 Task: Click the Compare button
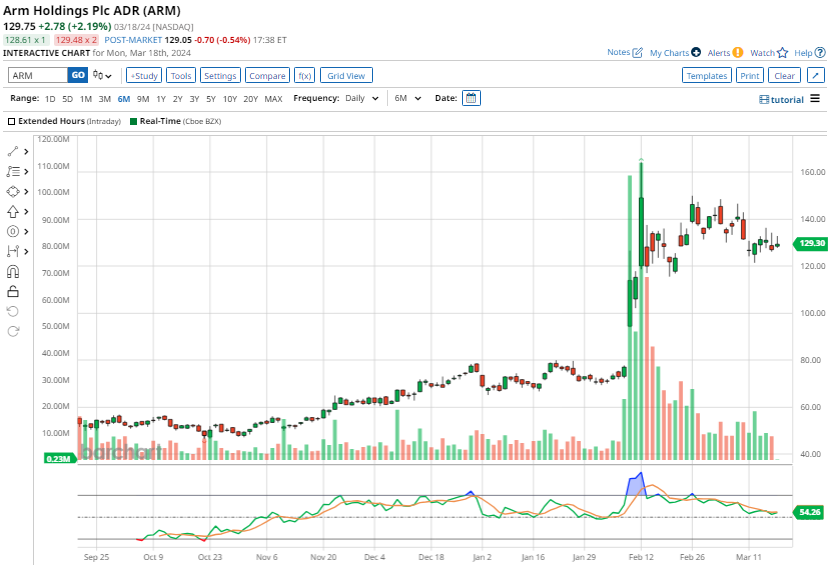click(x=267, y=76)
